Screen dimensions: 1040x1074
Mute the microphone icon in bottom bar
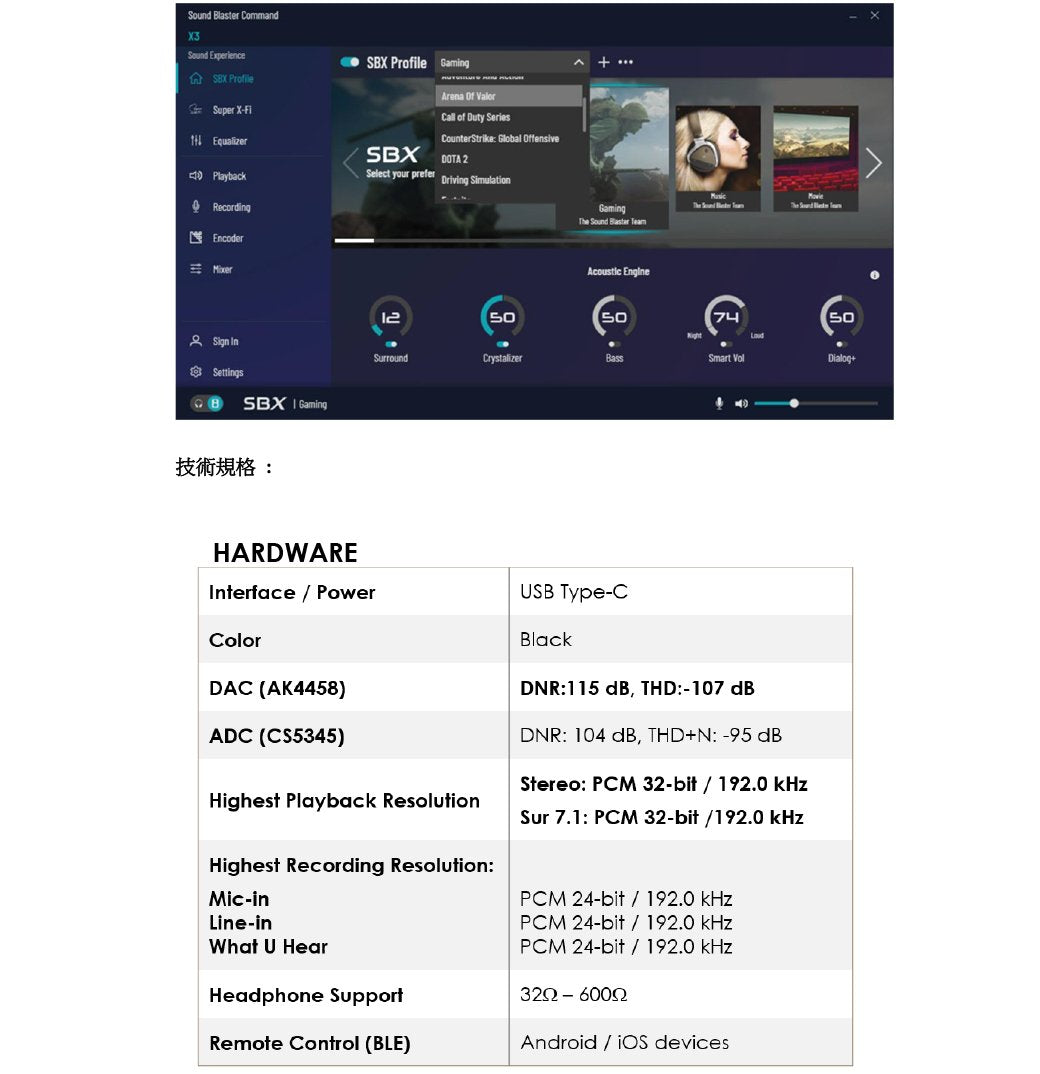click(x=718, y=404)
